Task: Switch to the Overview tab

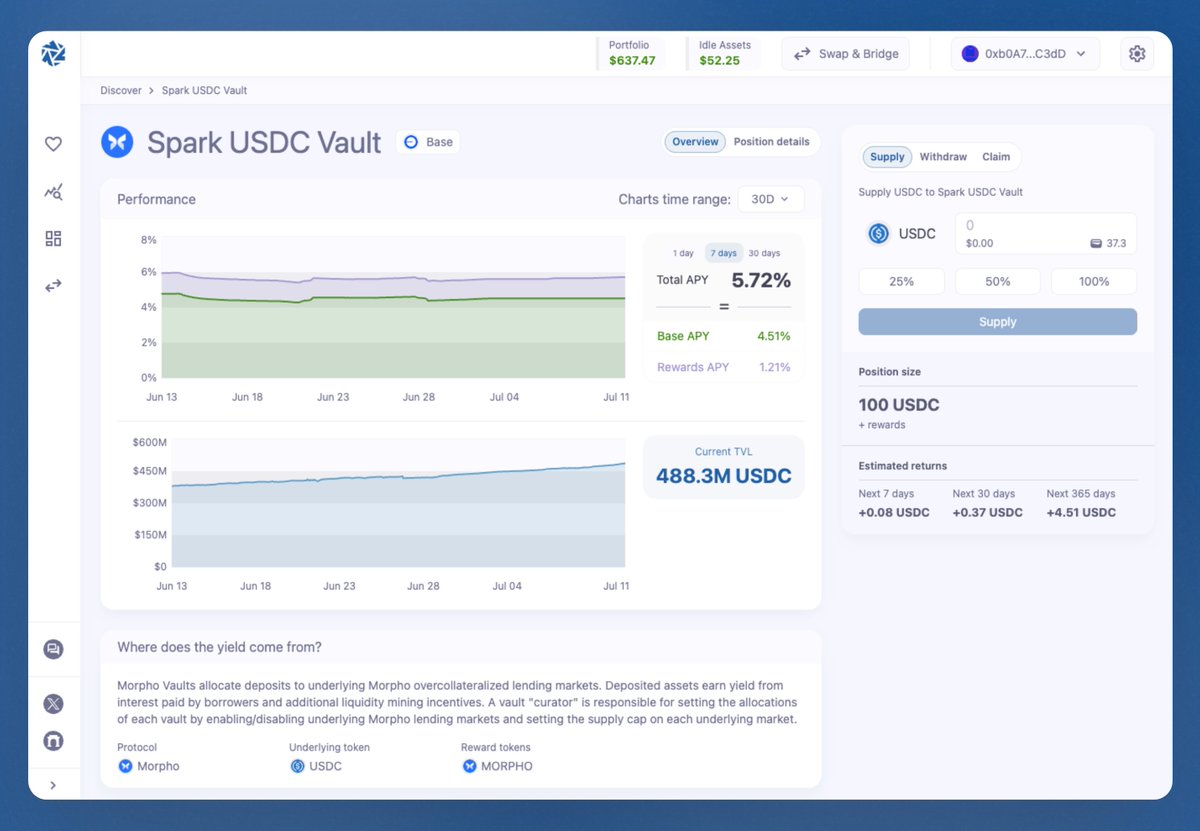Action: point(695,142)
